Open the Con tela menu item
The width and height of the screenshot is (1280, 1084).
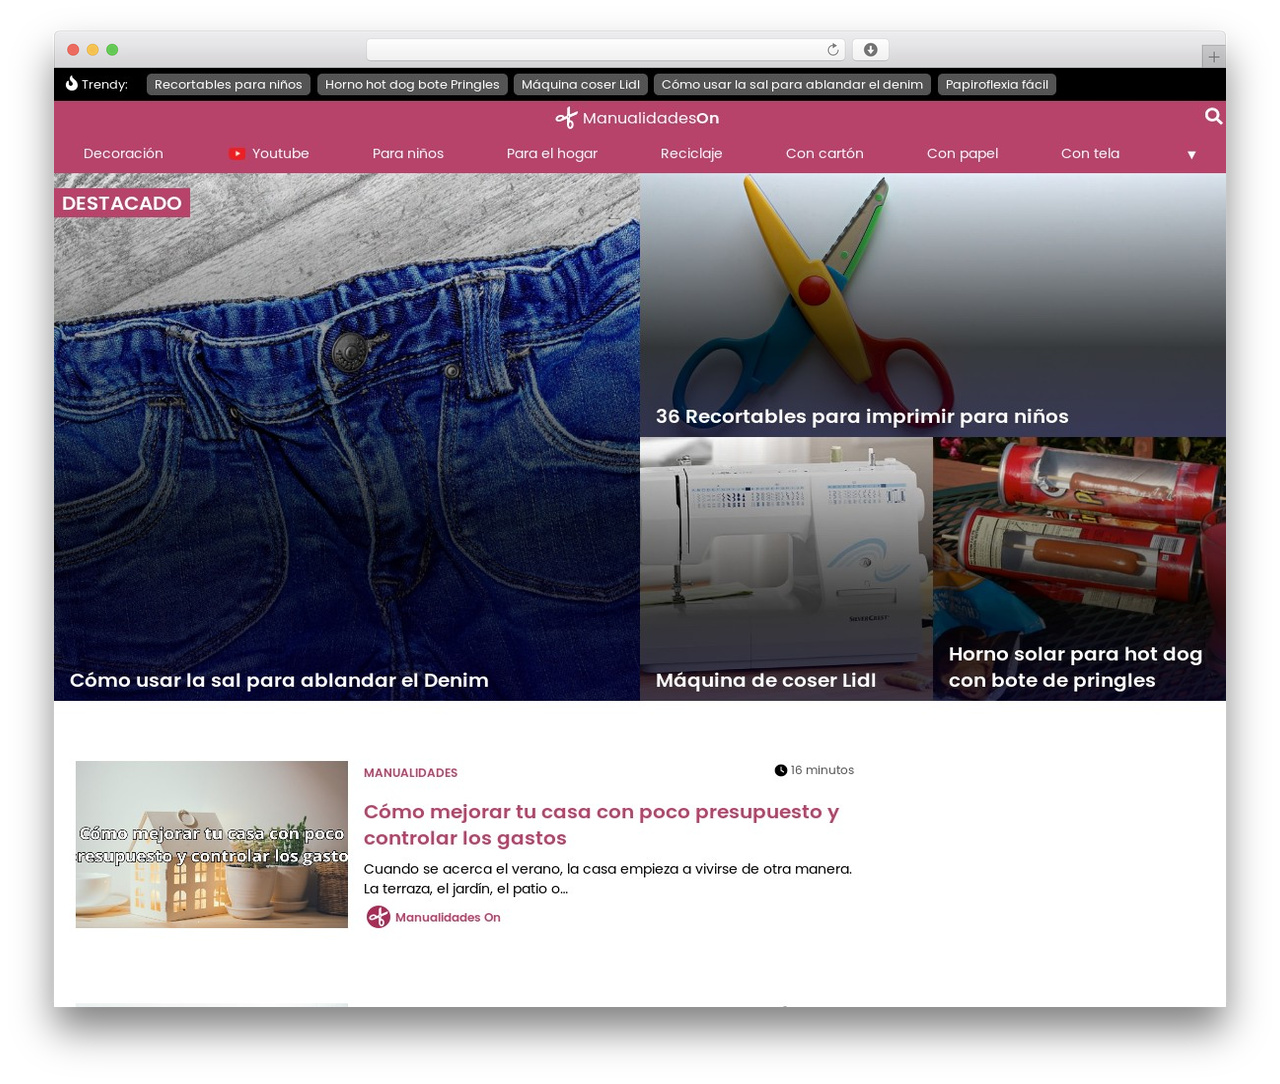click(1090, 153)
